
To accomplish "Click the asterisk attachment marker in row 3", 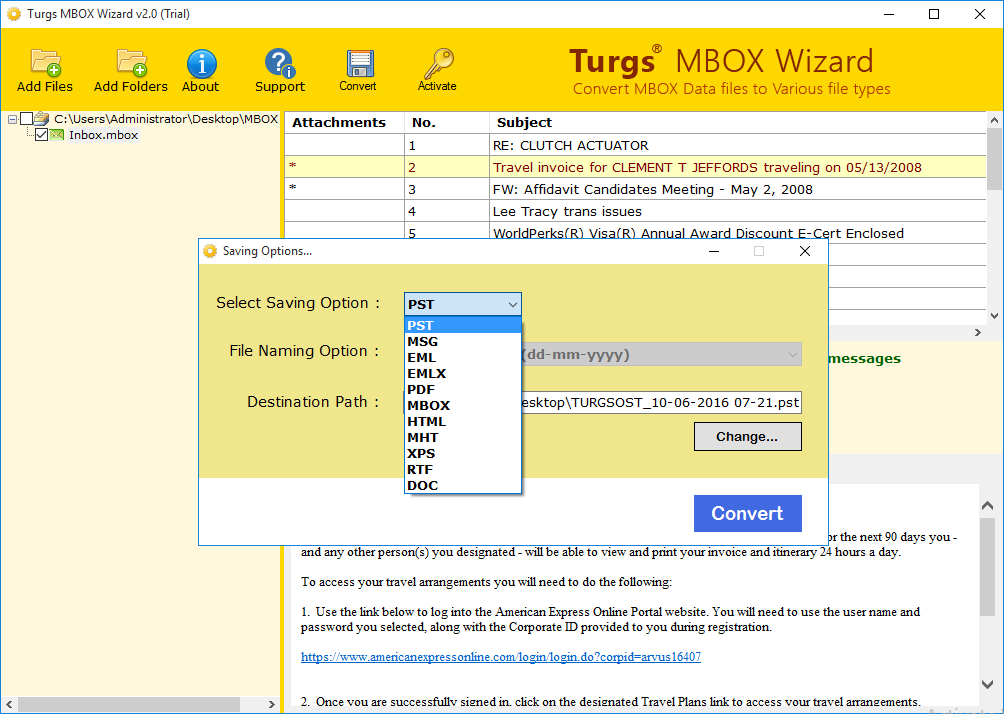I will pyautogui.click(x=293, y=188).
